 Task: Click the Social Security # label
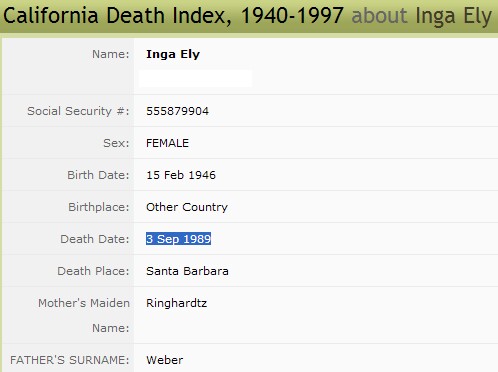[x=78, y=111]
